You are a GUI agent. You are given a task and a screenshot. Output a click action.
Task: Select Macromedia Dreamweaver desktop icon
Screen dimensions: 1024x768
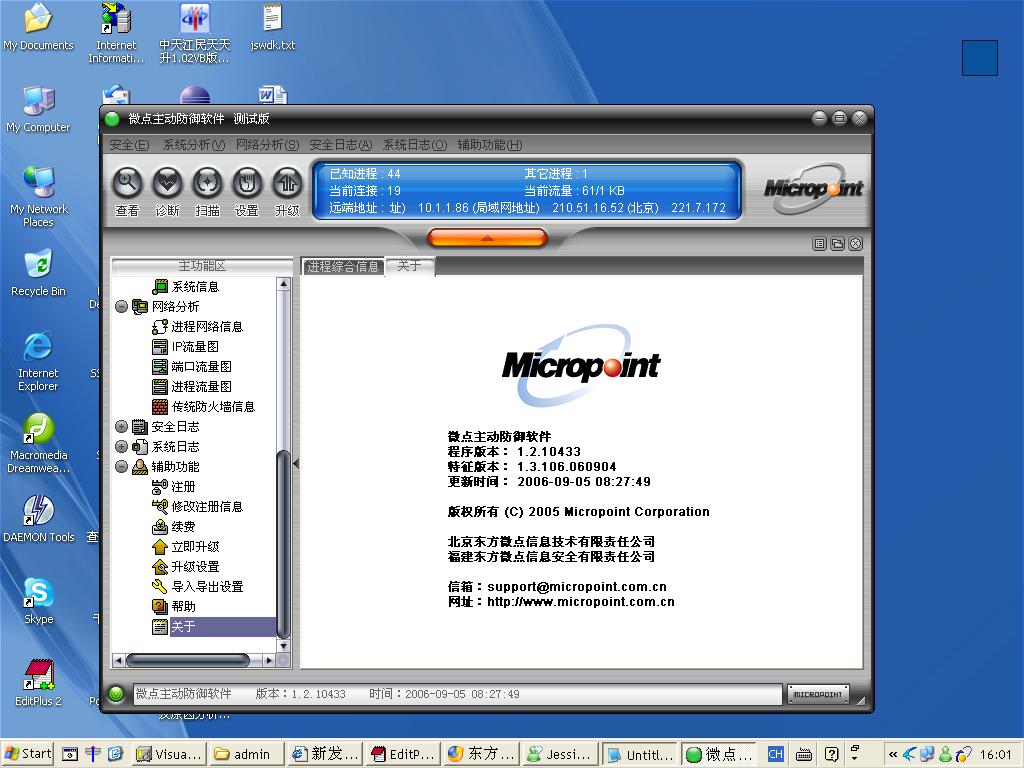(39, 443)
